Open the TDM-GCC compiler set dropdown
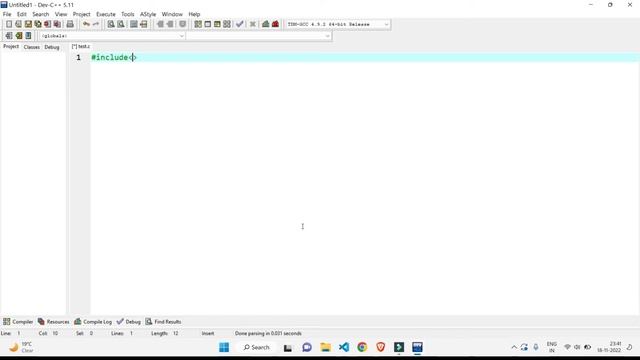The image size is (640, 360). pyautogui.click(x=386, y=24)
